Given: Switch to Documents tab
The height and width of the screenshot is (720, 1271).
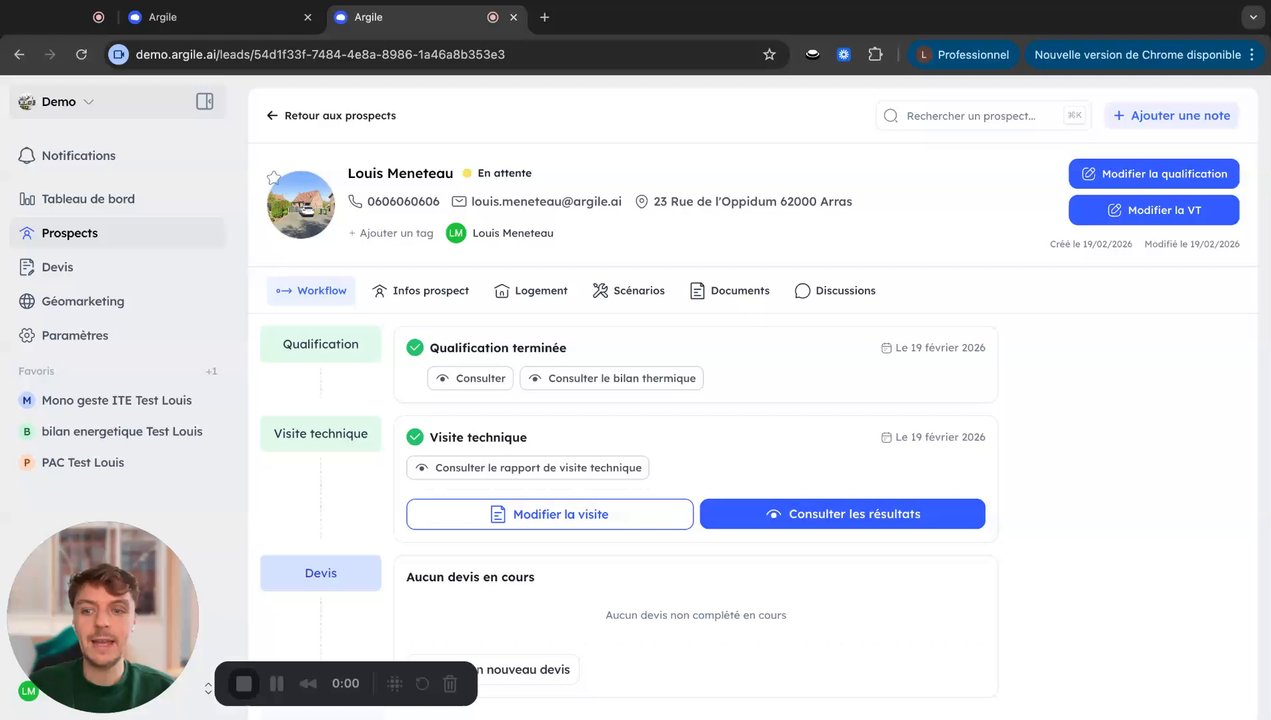Looking at the screenshot, I should click(x=730, y=291).
